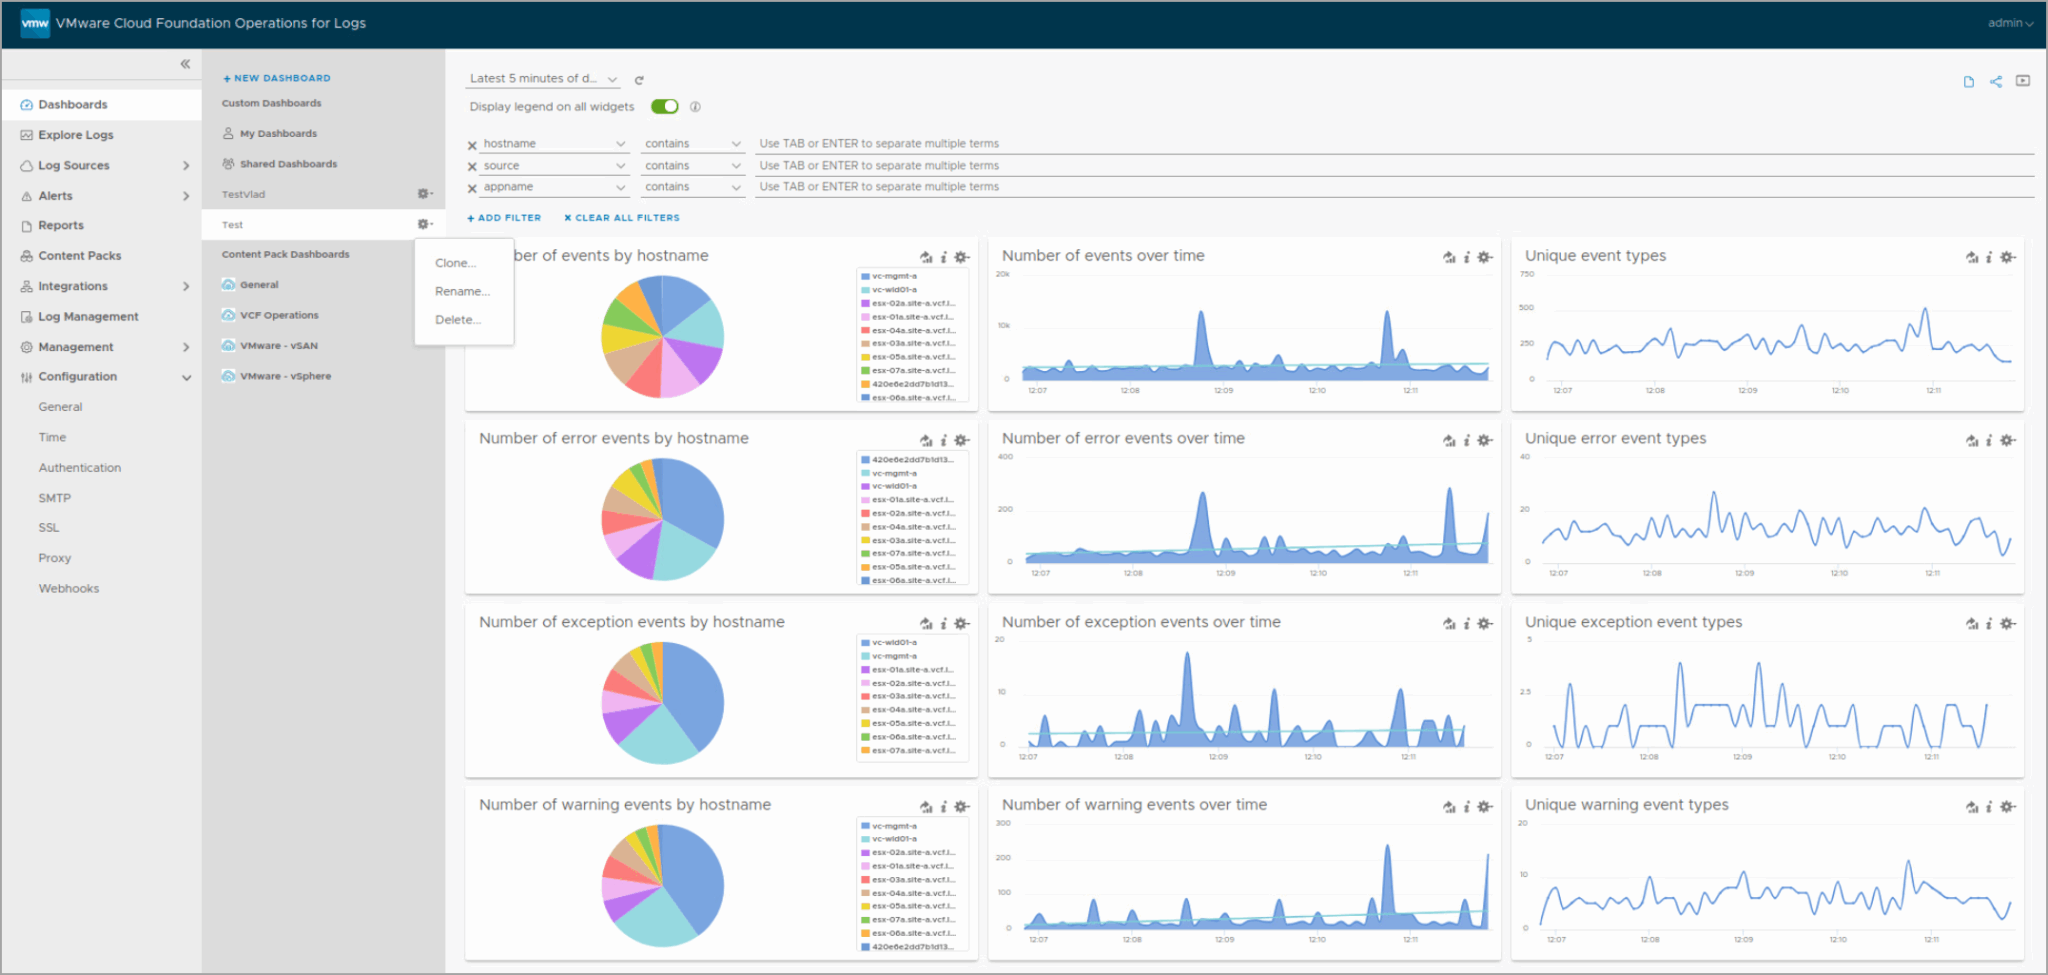The width and height of the screenshot is (2048, 975).
Task: Open the Latest 5 minutes time range dropdown
Action: pos(542,78)
